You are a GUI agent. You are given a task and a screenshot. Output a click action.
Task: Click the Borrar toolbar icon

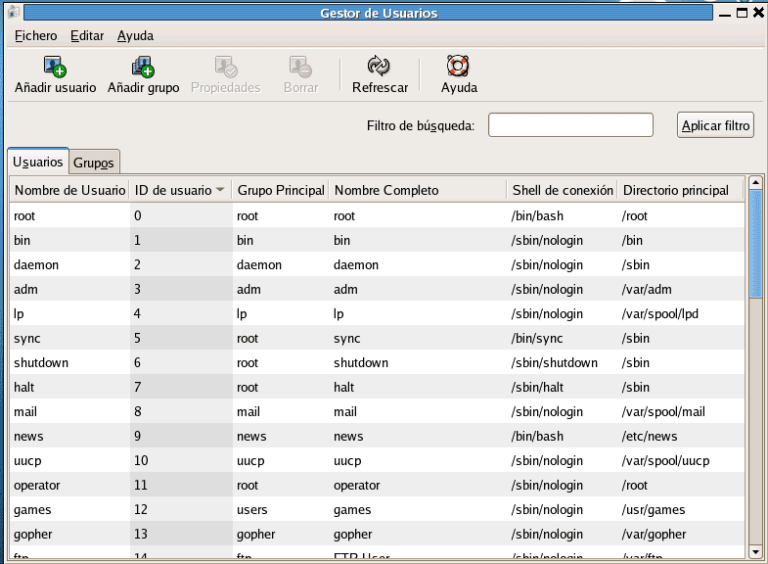pyautogui.click(x=300, y=67)
